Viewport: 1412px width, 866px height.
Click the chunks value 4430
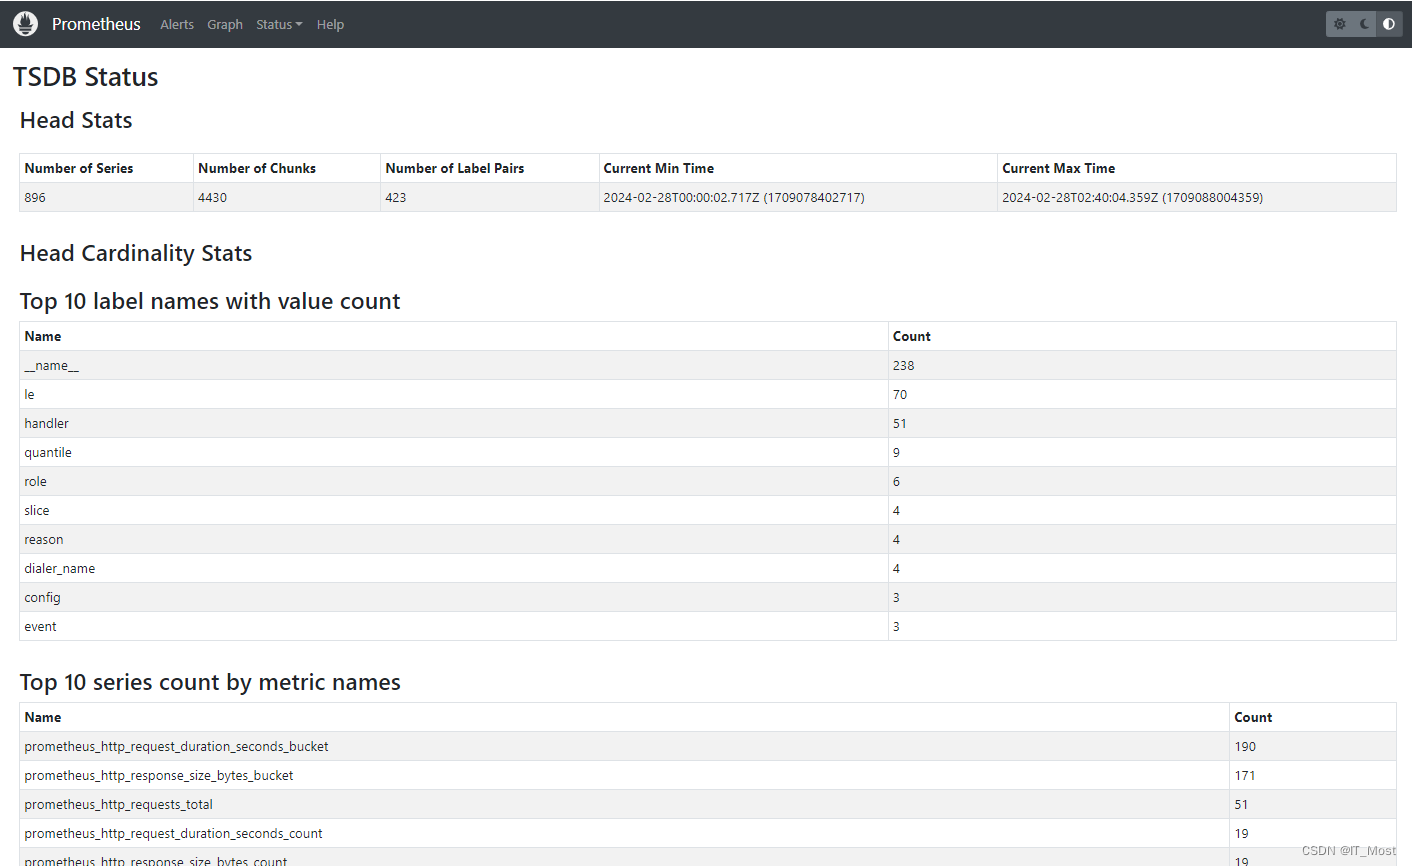pyautogui.click(x=212, y=197)
